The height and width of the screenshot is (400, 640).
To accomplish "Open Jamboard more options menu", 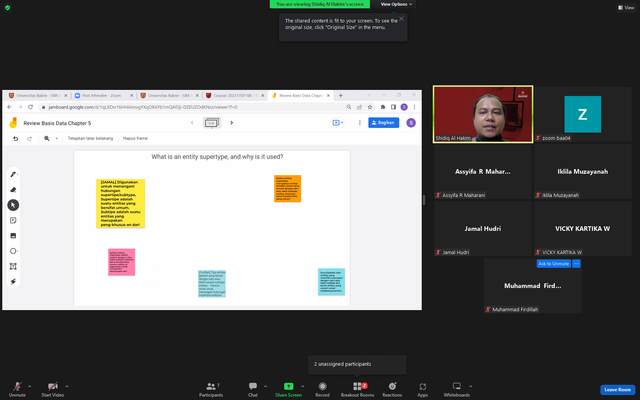I will click(x=360, y=122).
